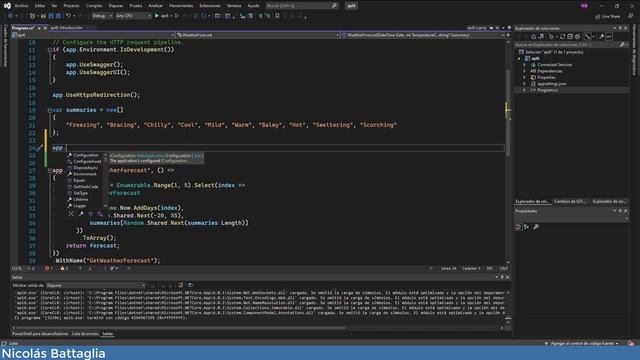Click the Save All icon in toolbar
The image size is (640, 360).
coord(58,16)
